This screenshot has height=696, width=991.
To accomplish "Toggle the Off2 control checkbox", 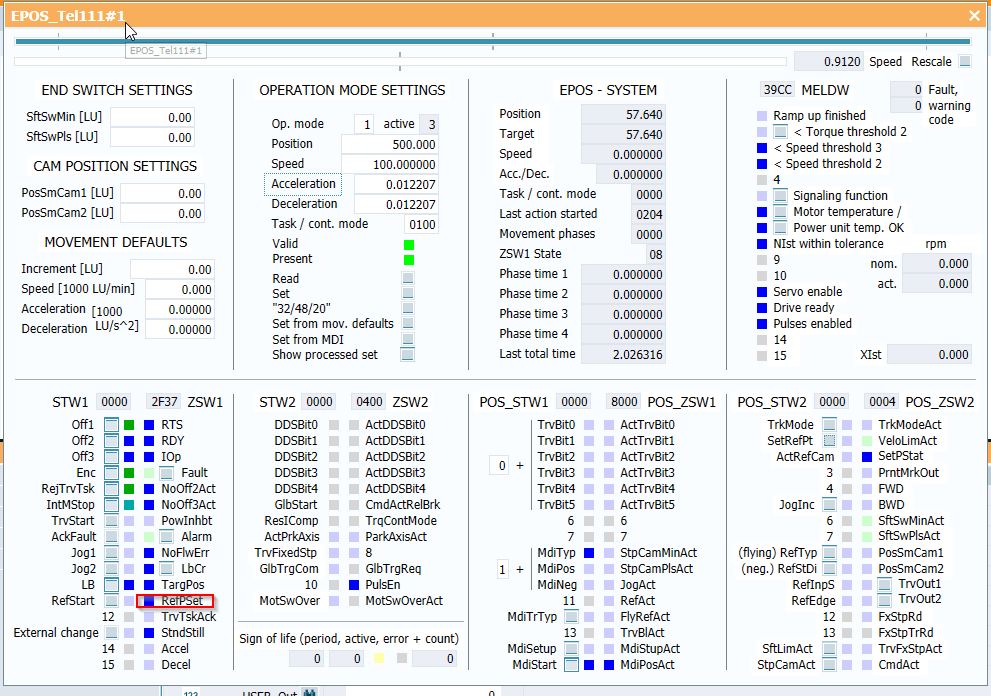I will point(111,441).
